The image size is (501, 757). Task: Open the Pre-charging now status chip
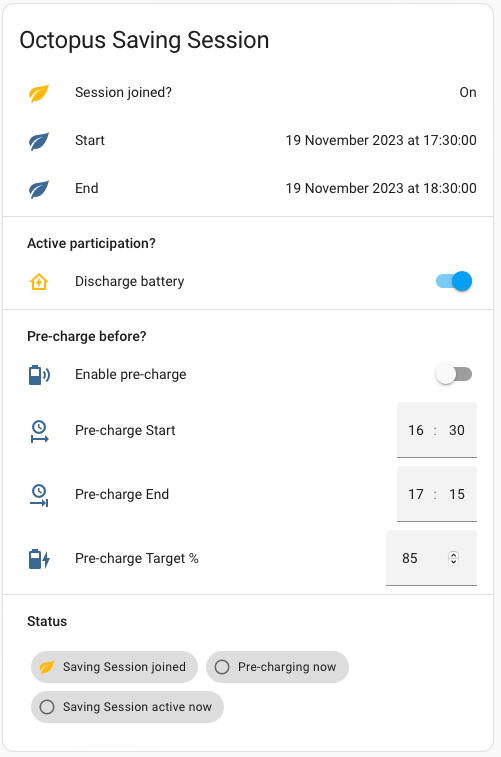pos(278,667)
